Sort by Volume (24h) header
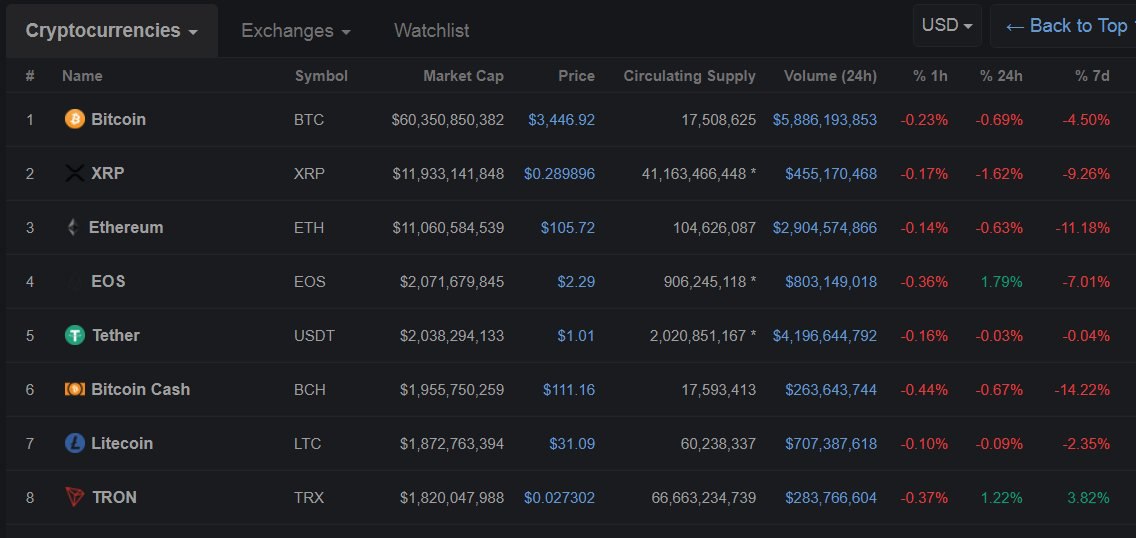1136x538 pixels. pyautogui.click(x=830, y=76)
